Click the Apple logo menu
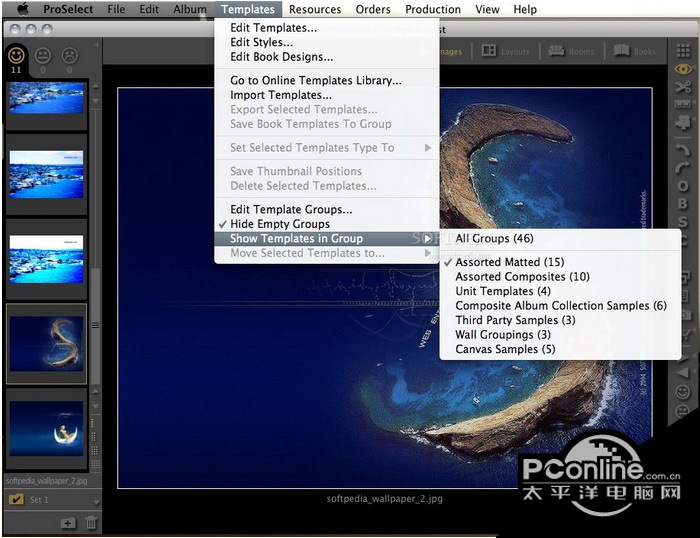The width and height of the screenshot is (700, 538). pos(21,9)
